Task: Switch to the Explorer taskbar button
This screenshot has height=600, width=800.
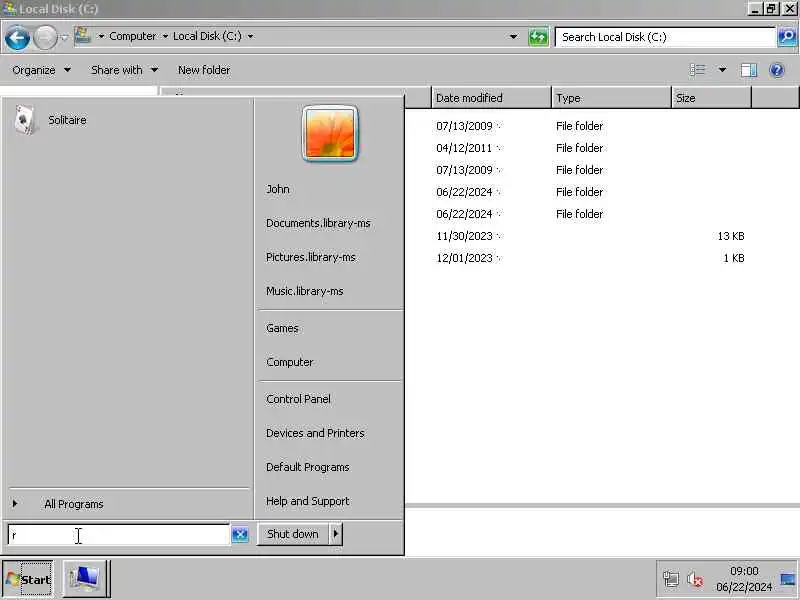Action: click(86, 579)
